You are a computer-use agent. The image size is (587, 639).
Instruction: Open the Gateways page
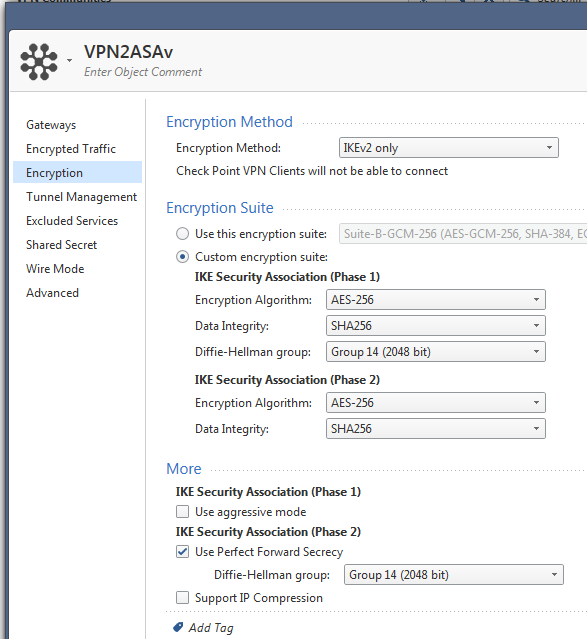click(51, 125)
